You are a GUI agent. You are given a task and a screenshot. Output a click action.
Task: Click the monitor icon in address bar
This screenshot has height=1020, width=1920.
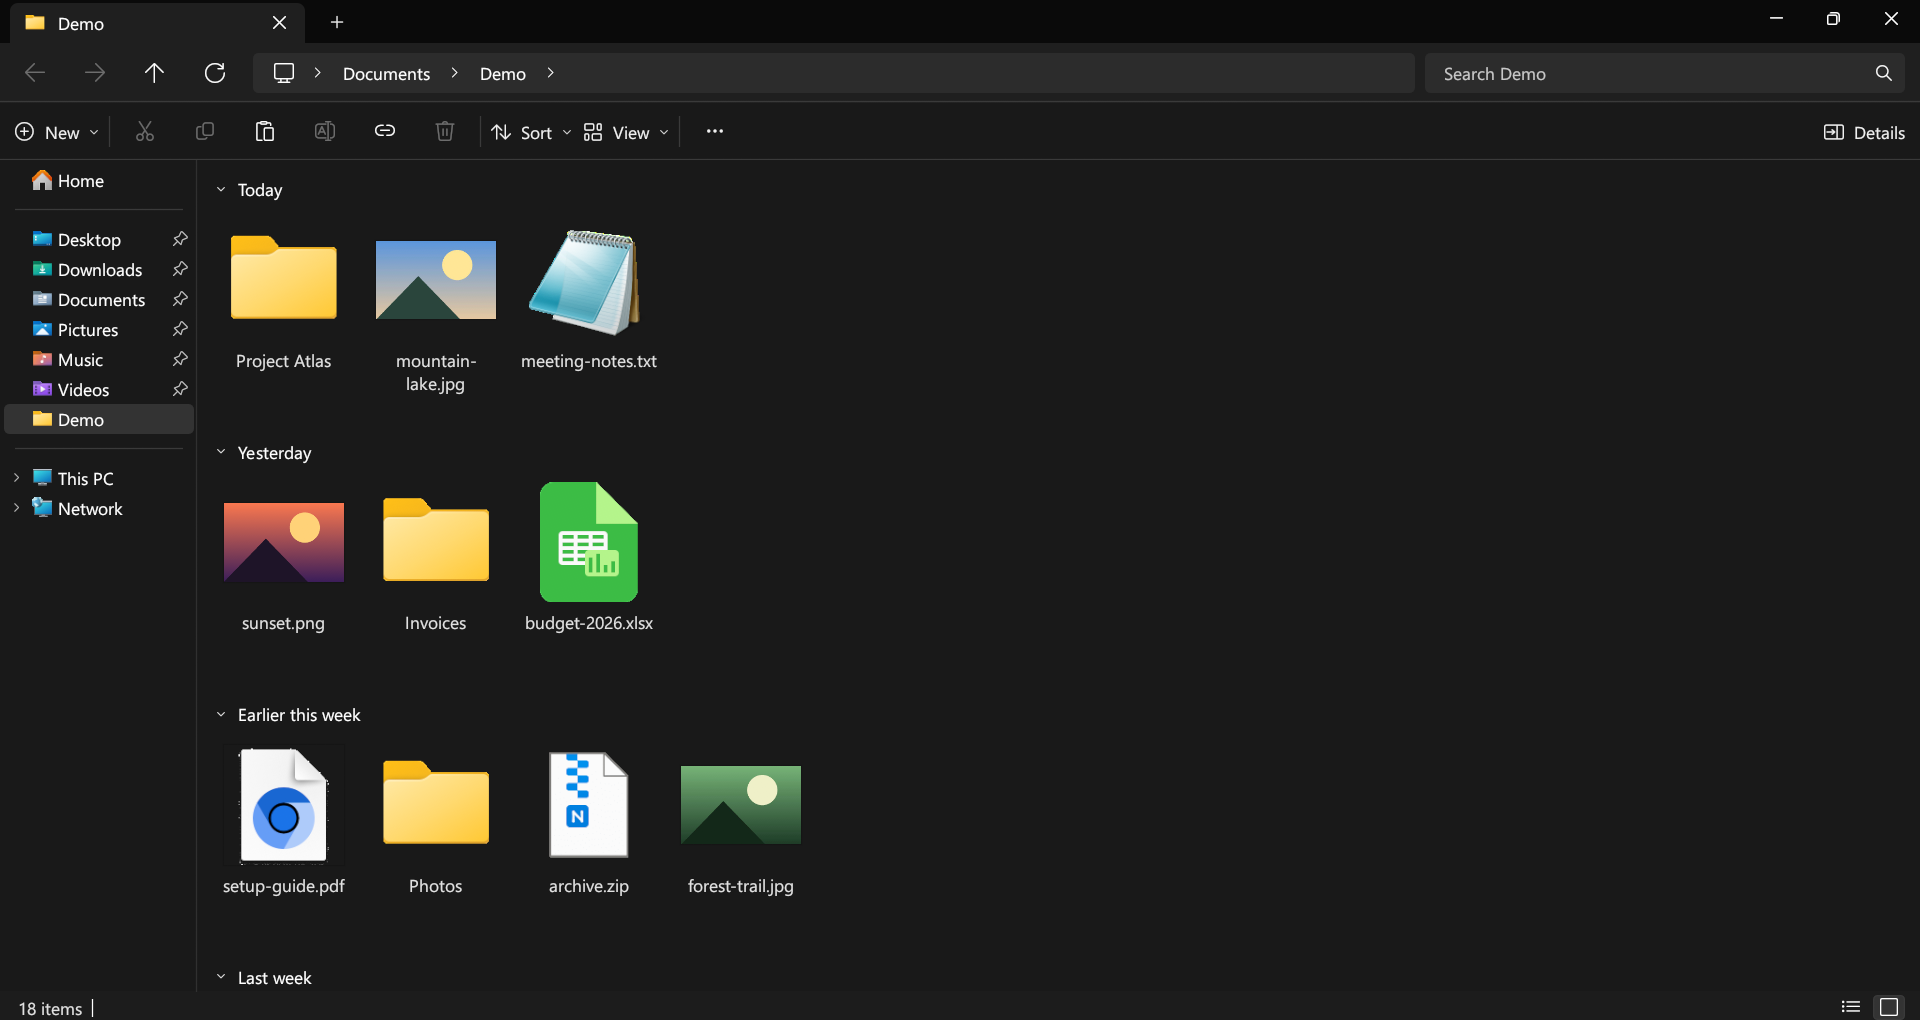(x=284, y=73)
